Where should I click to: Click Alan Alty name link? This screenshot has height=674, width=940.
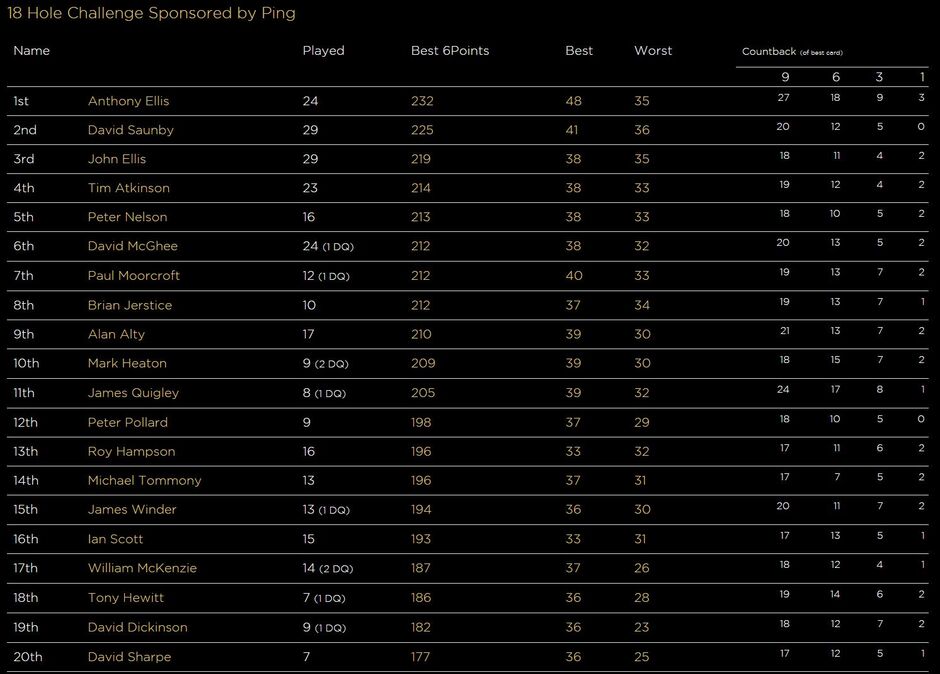coord(116,334)
